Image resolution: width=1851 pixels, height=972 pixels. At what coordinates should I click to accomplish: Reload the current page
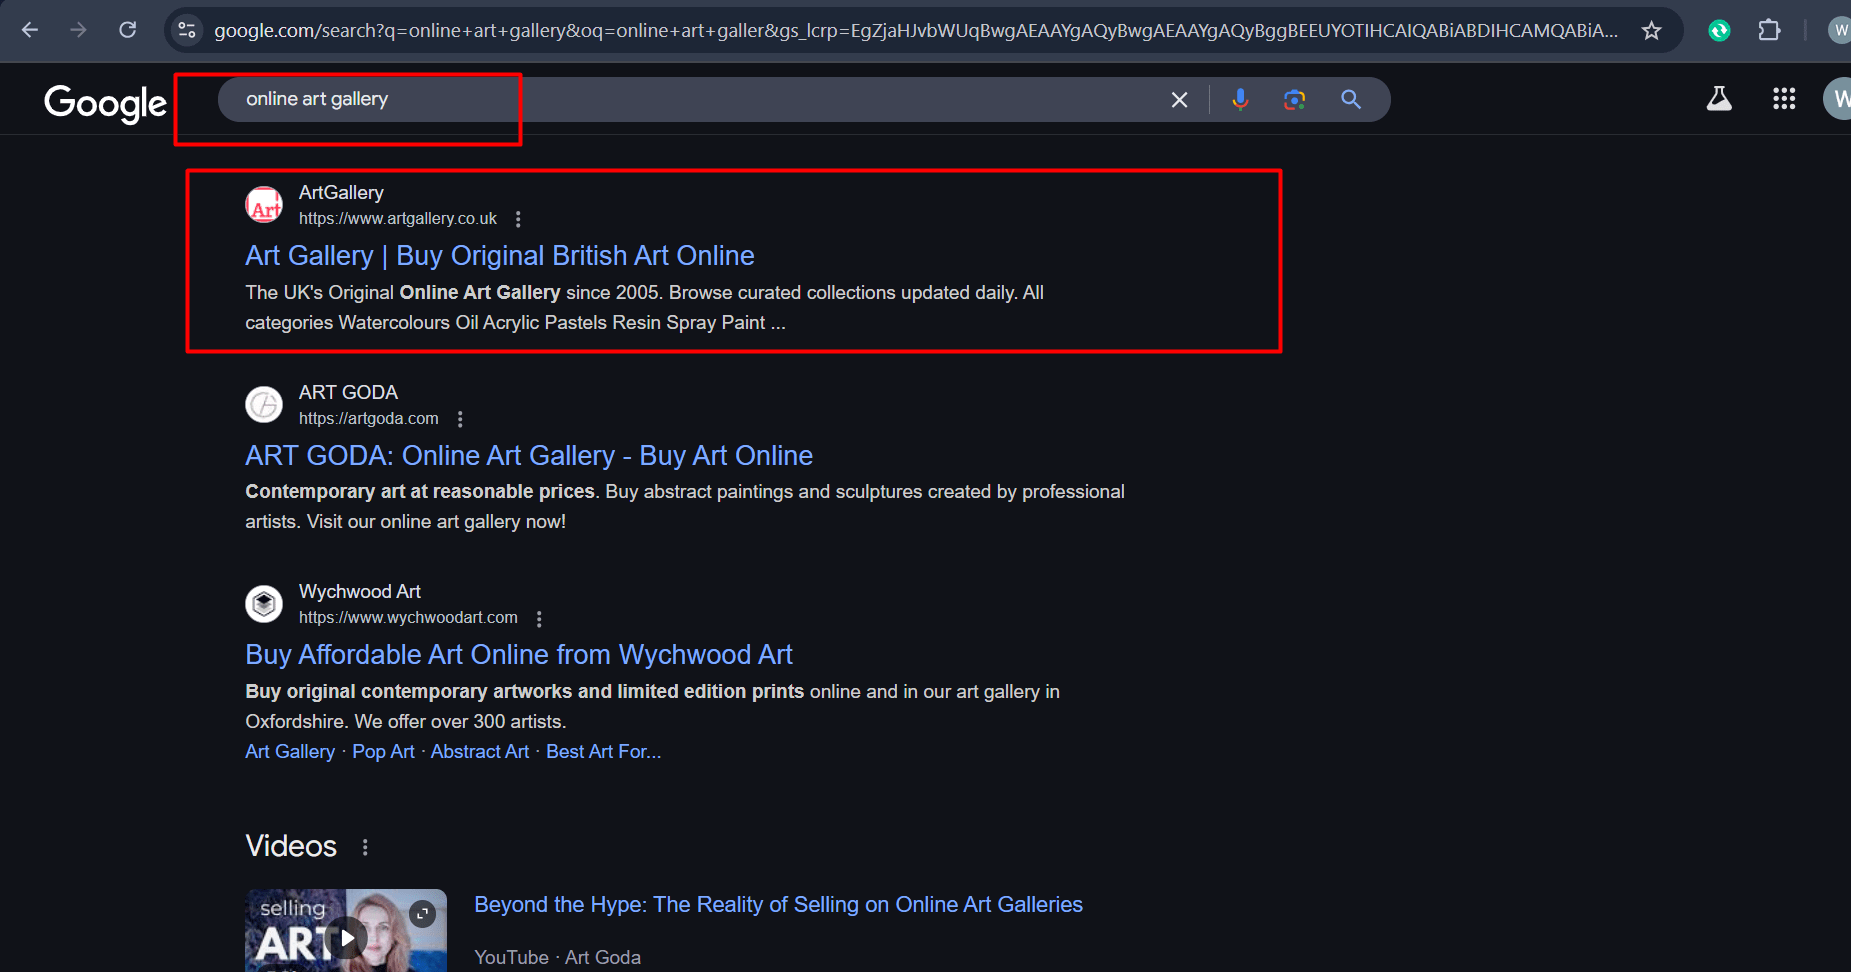(x=127, y=30)
